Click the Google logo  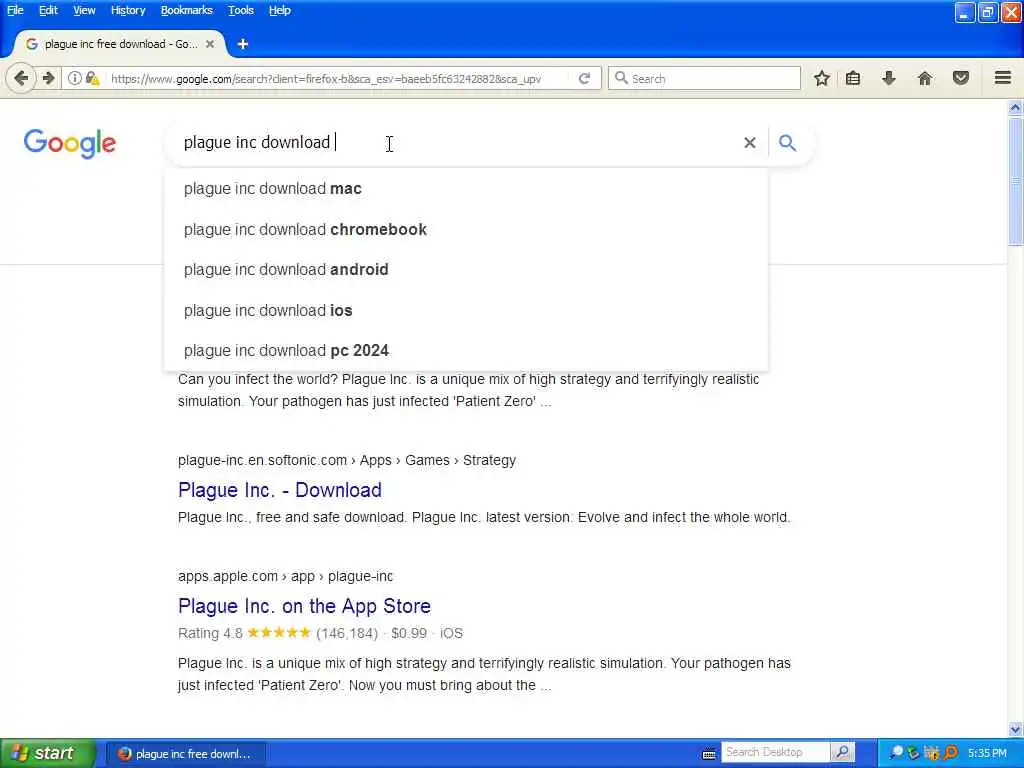click(x=70, y=143)
